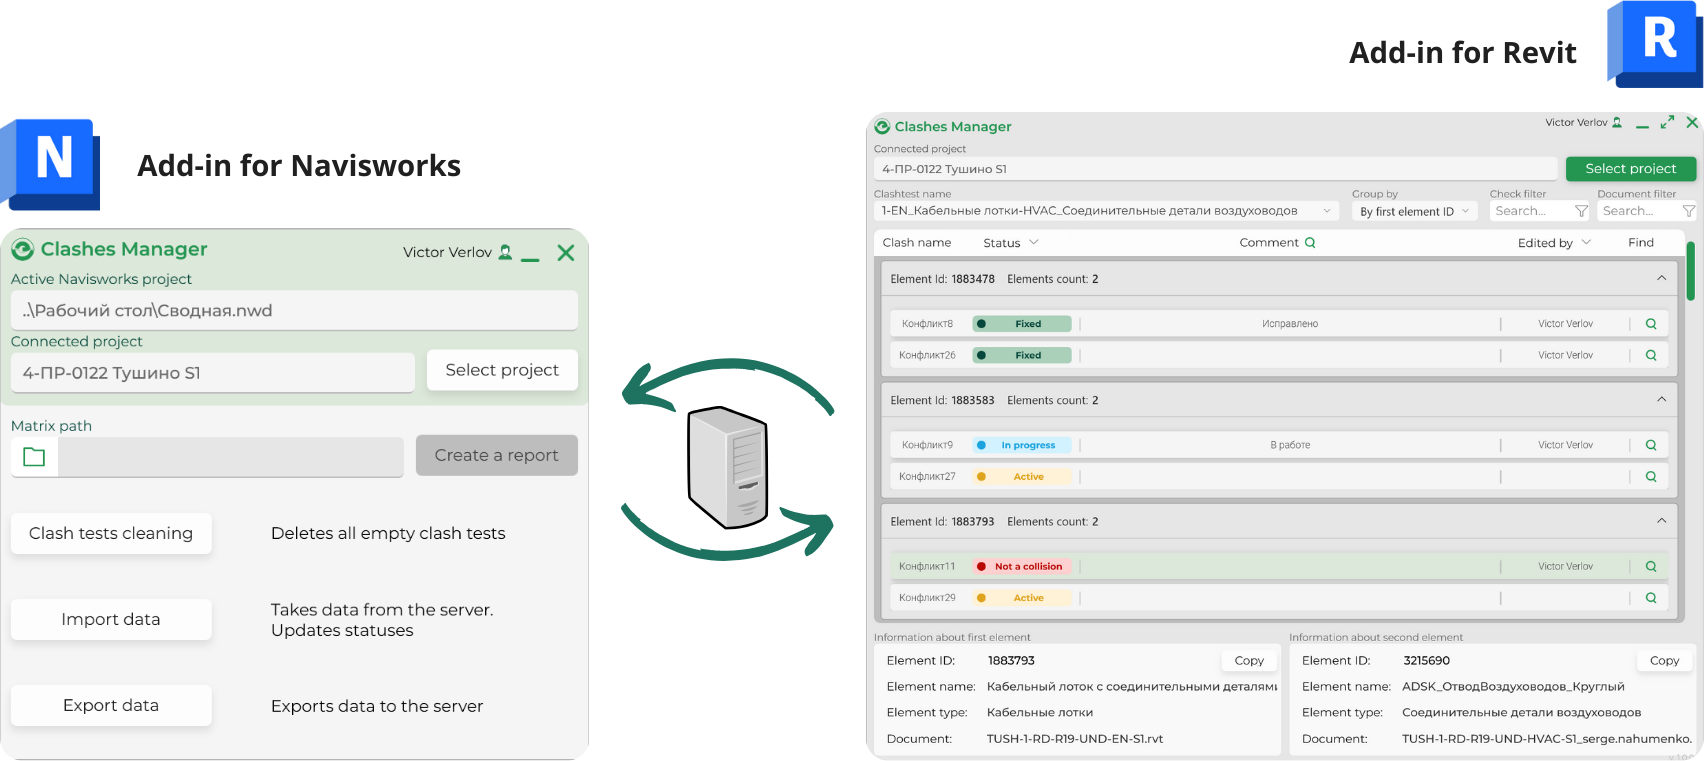Viewport: 1704px width, 761px height.
Task: Click Victor Verlov editor in Конфликт26 row
Action: (1565, 355)
